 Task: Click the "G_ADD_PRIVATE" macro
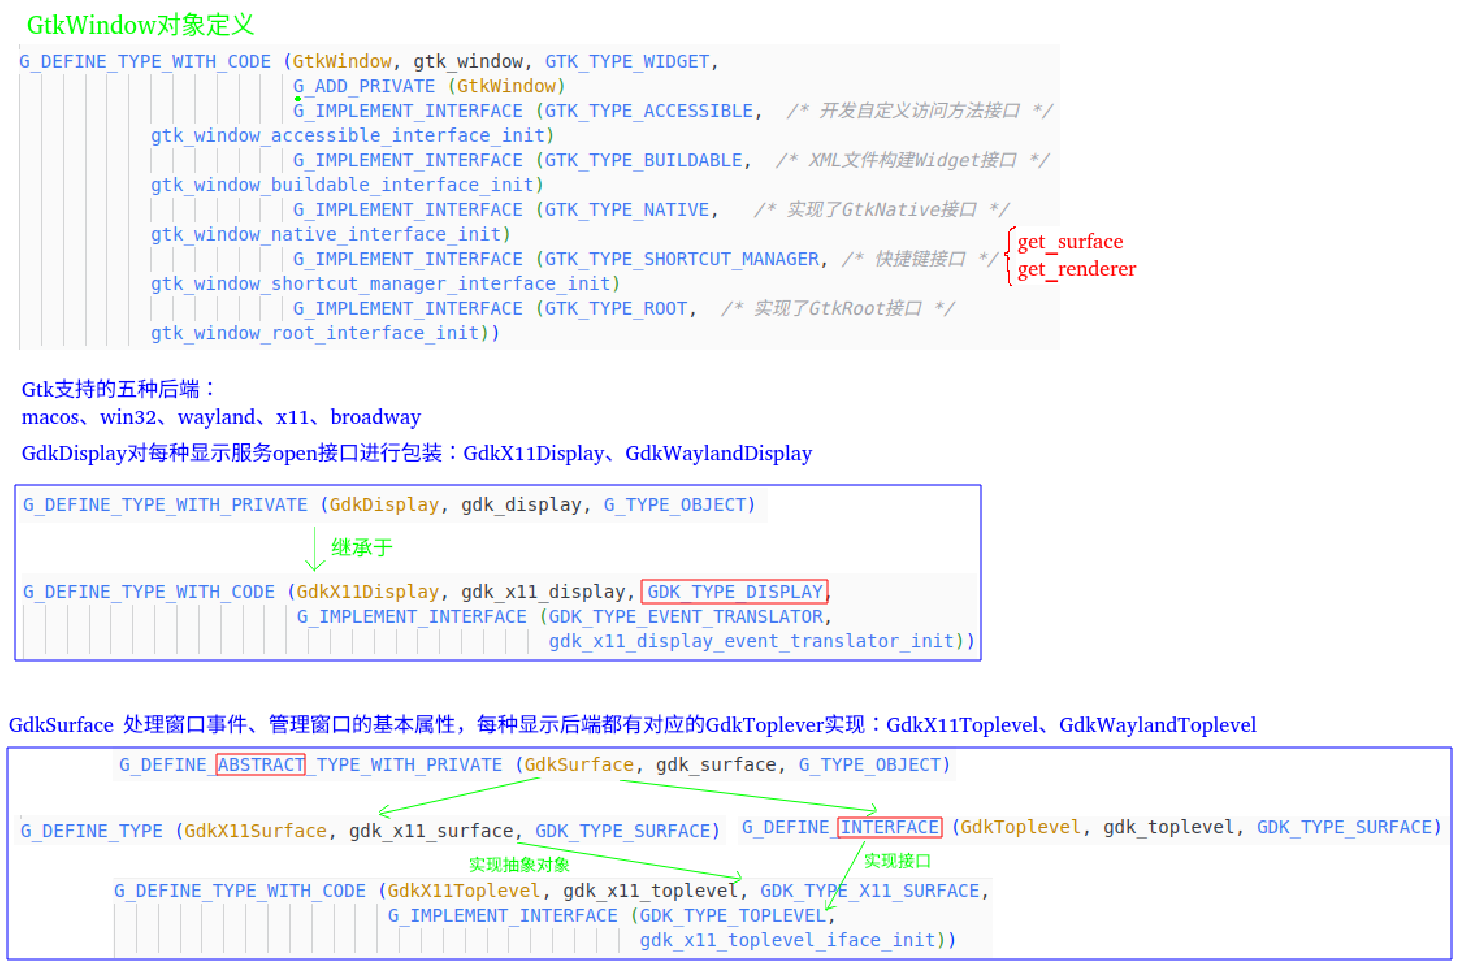[364, 86]
